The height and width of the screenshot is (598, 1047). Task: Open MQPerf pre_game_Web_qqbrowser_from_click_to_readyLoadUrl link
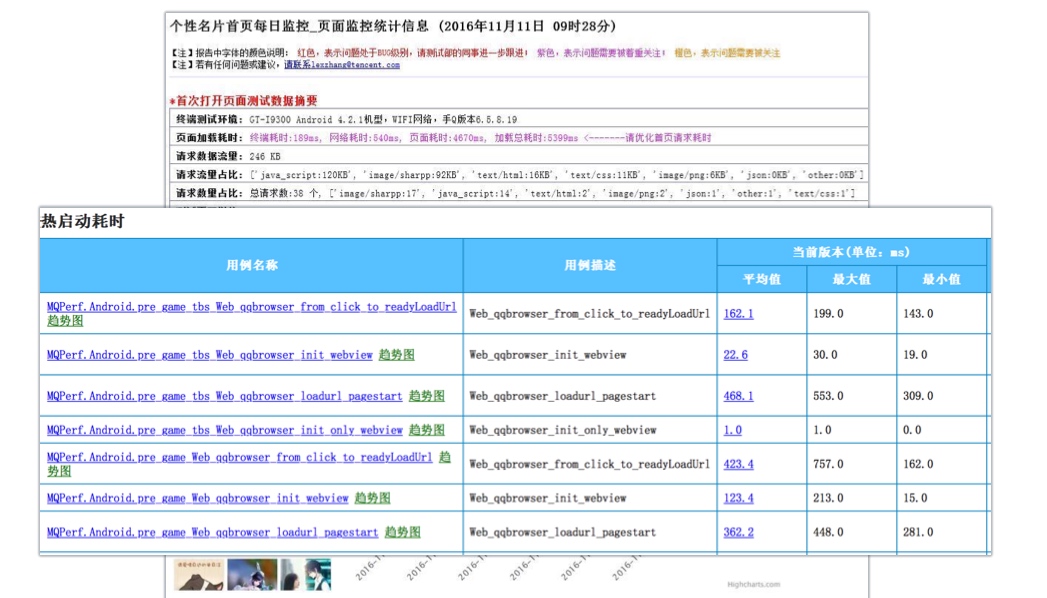pos(240,457)
